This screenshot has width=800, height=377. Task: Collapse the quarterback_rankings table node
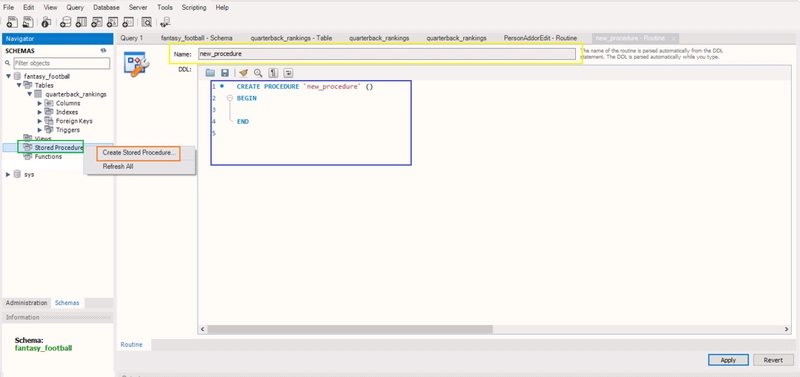tap(29, 94)
